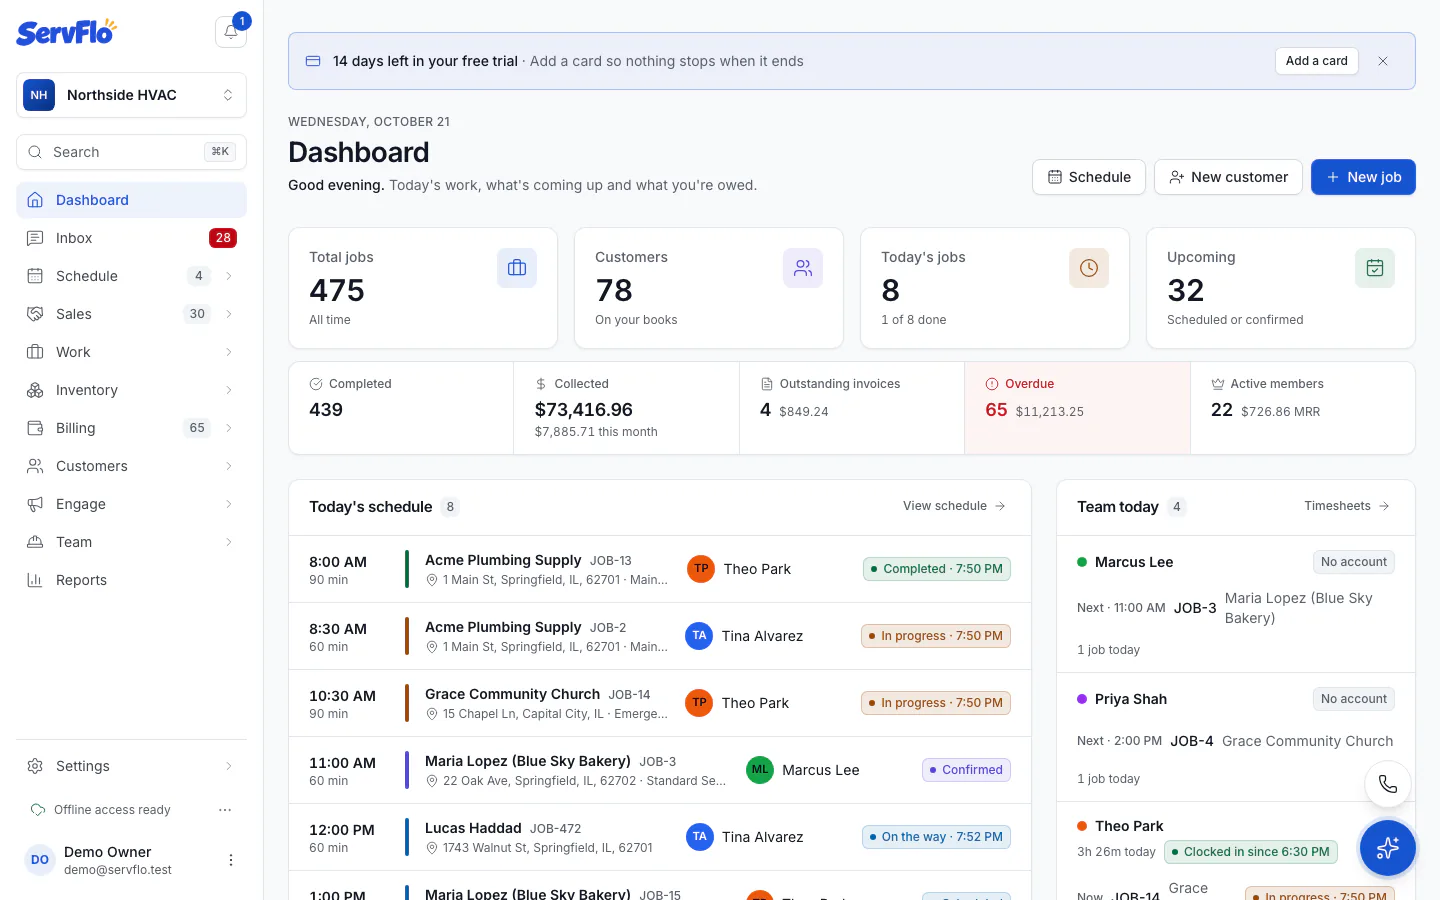
Task: Click the Customers people icon
Action: (803, 268)
